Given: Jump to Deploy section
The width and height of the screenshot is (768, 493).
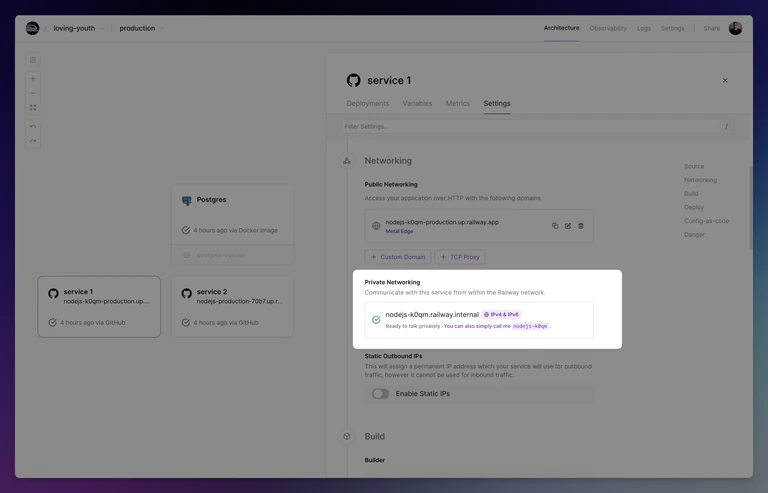Looking at the screenshot, I should click(x=694, y=208).
